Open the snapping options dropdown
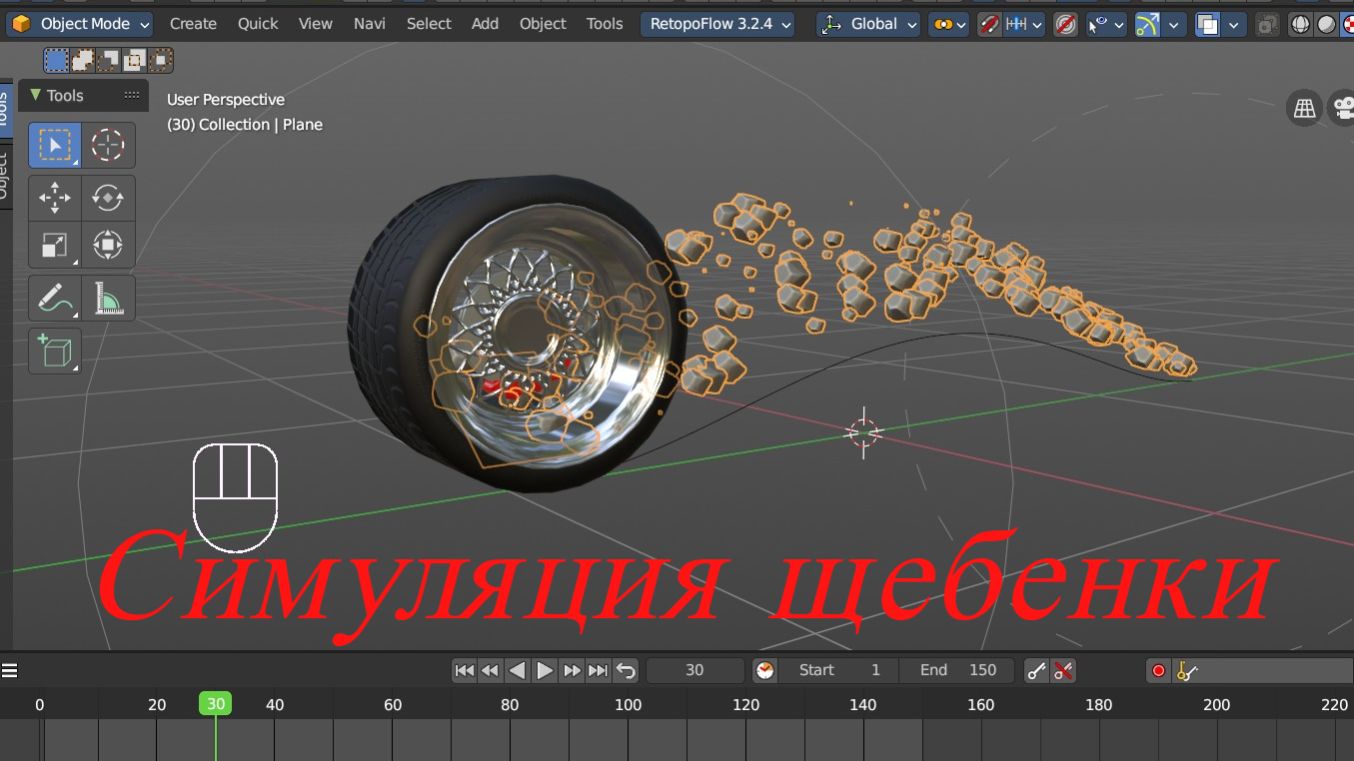1354x761 pixels. [x=1023, y=24]
